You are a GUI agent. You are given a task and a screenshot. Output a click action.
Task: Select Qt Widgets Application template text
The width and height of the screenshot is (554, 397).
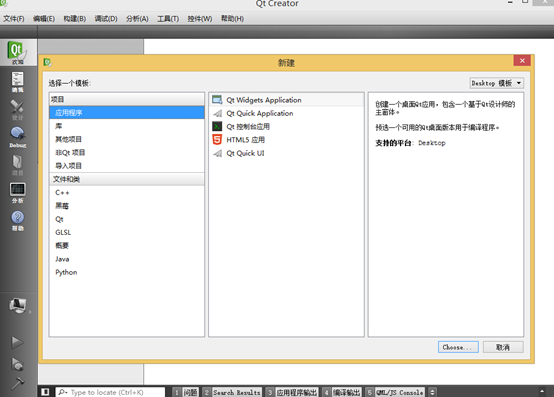[x=264, y=100]
